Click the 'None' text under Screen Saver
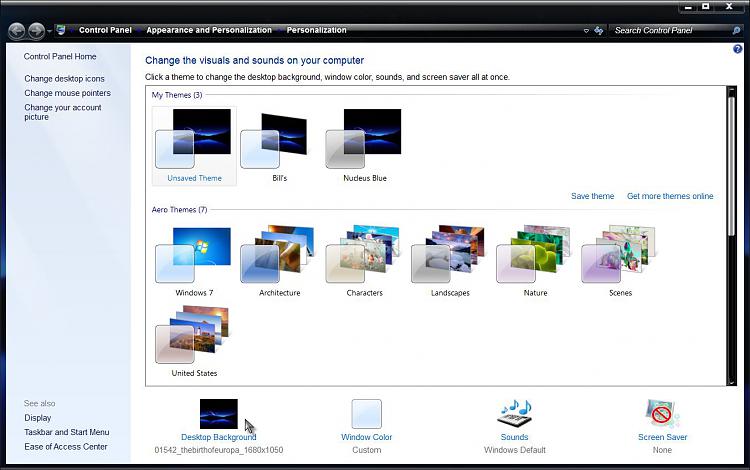The image size is (750, 470). point(662,450)
